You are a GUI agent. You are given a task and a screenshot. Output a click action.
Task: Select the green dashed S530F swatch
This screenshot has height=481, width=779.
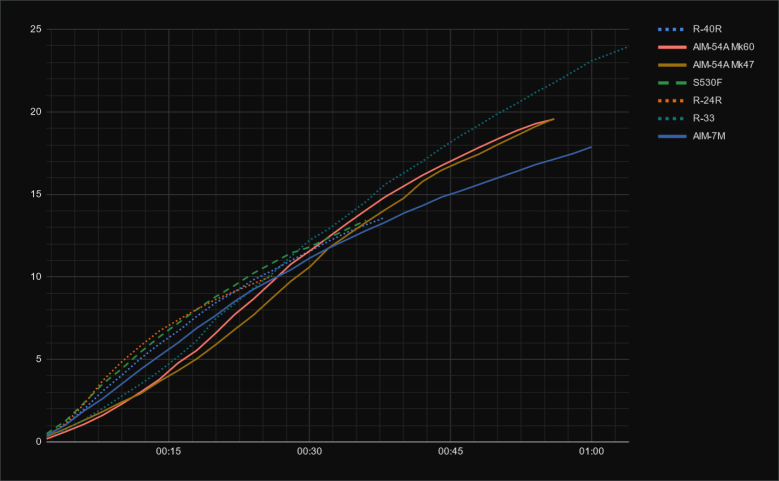[x=672, y=81]
